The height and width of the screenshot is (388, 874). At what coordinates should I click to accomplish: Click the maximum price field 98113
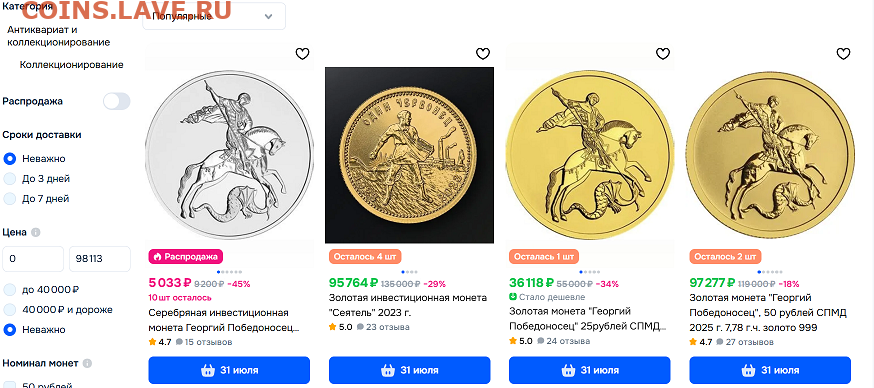coord(100,259)
